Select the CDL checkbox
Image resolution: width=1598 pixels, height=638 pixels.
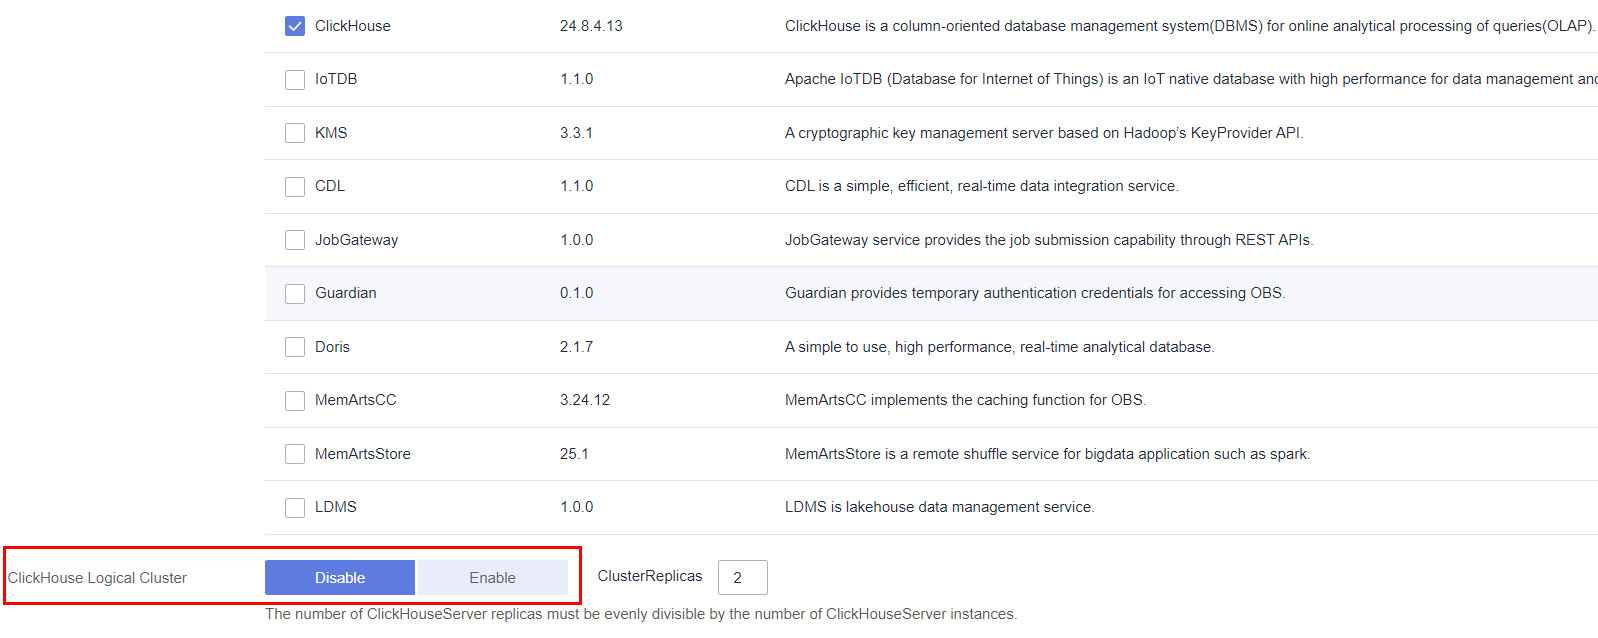click(295, 187)
